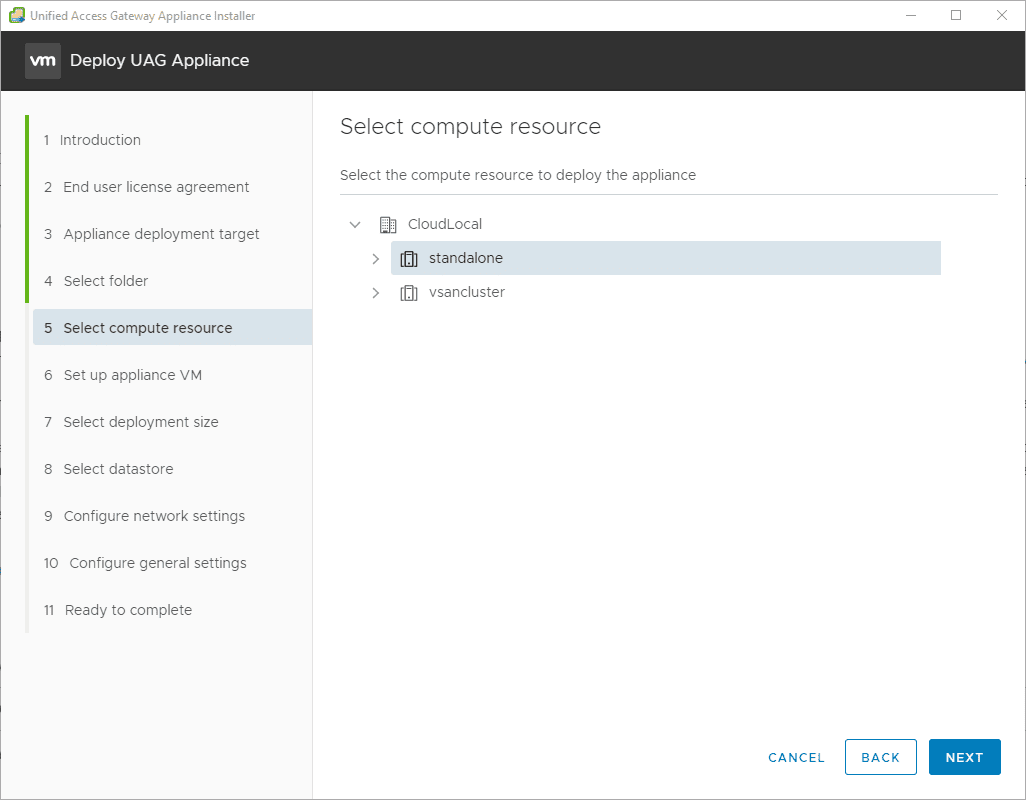Expand the standalone cluster node
1026x800 pixels.
click(x=376, y=258)
